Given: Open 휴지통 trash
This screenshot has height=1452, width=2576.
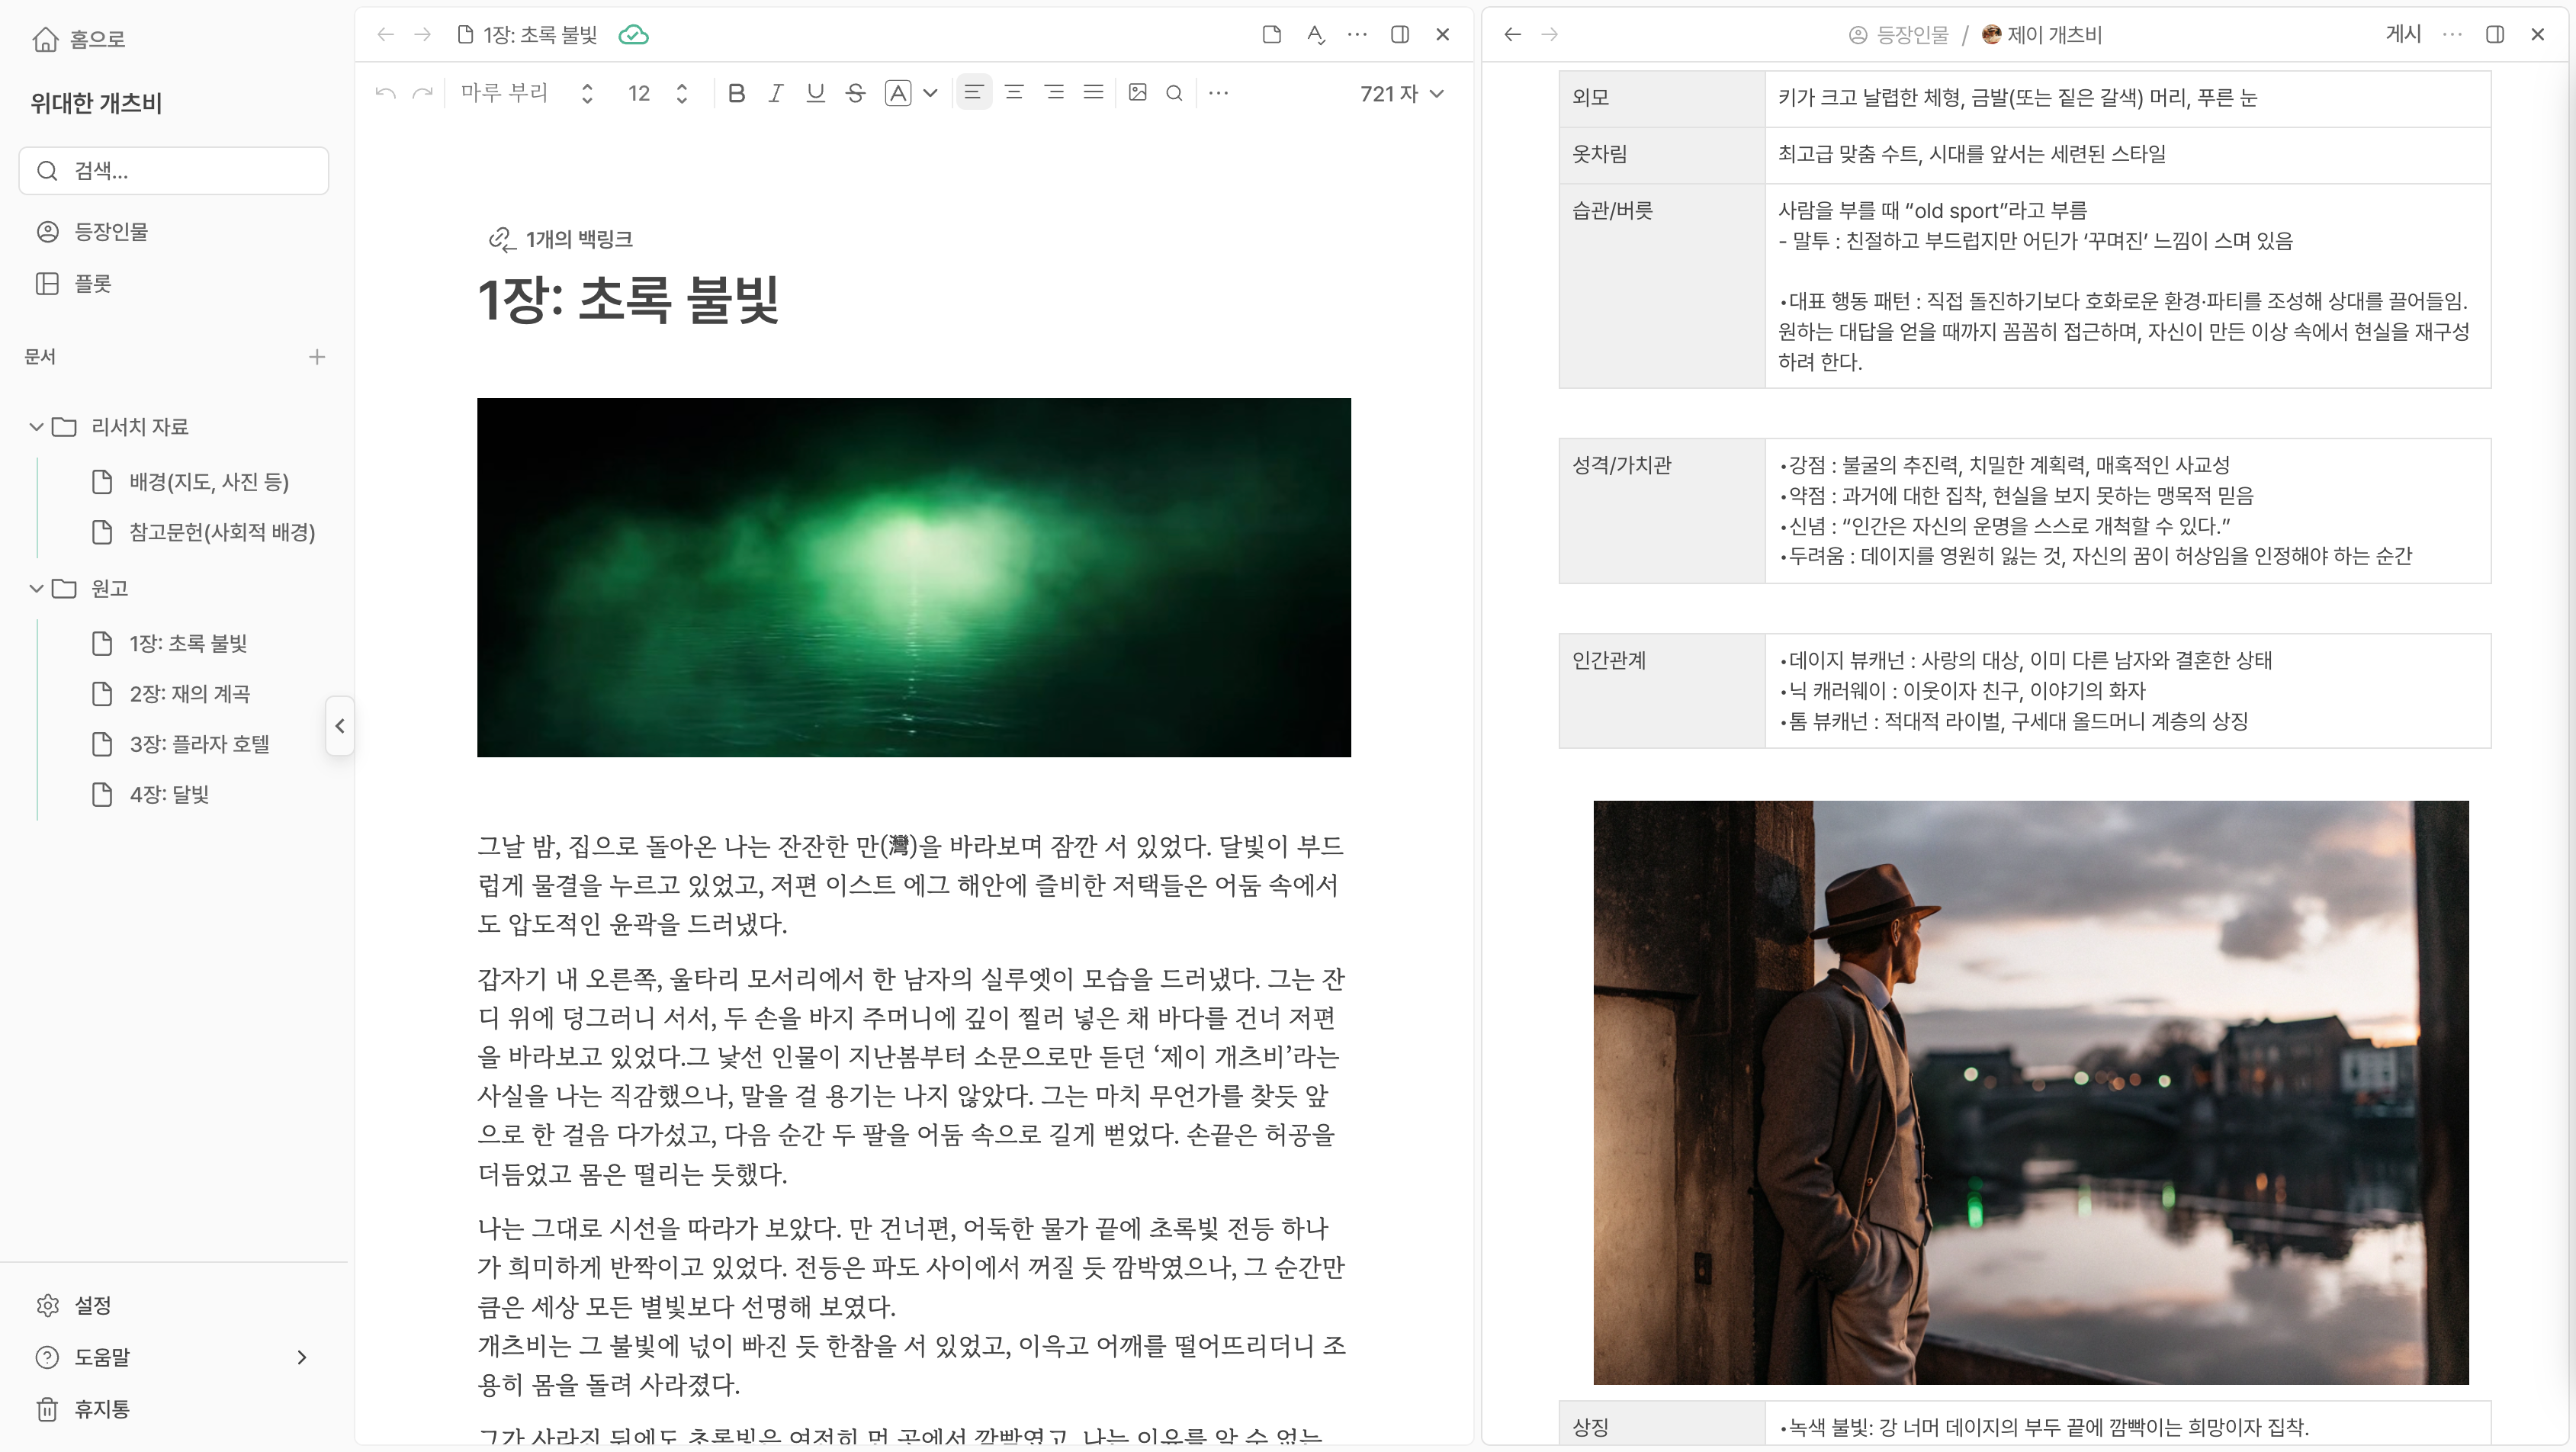Looking at the screenshot, I should (83, 1410).
